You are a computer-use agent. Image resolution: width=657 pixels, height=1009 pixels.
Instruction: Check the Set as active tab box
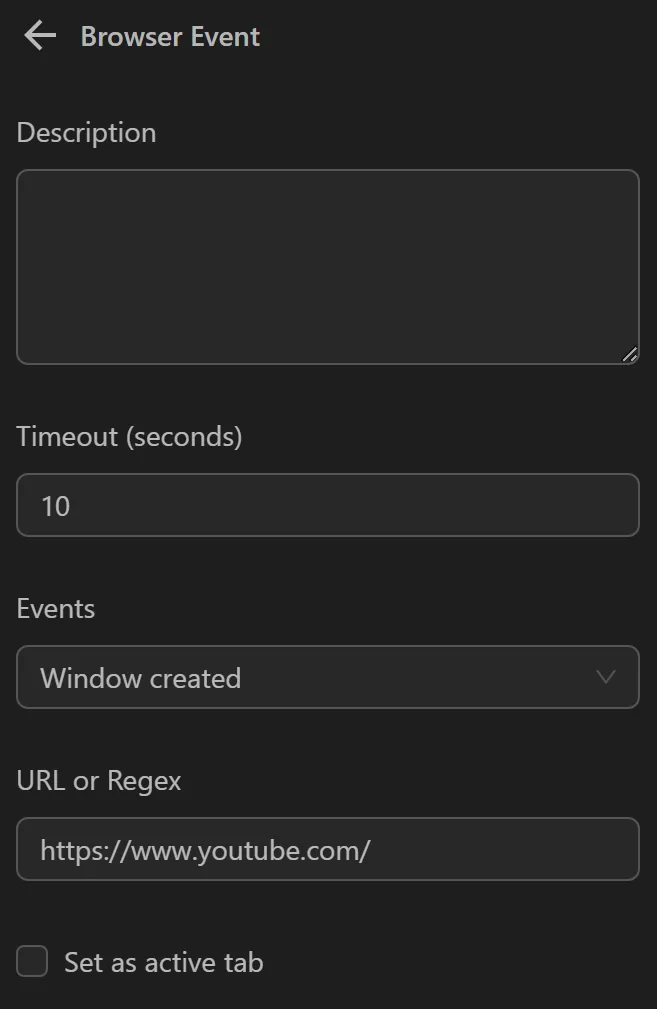tap(31, 961)
